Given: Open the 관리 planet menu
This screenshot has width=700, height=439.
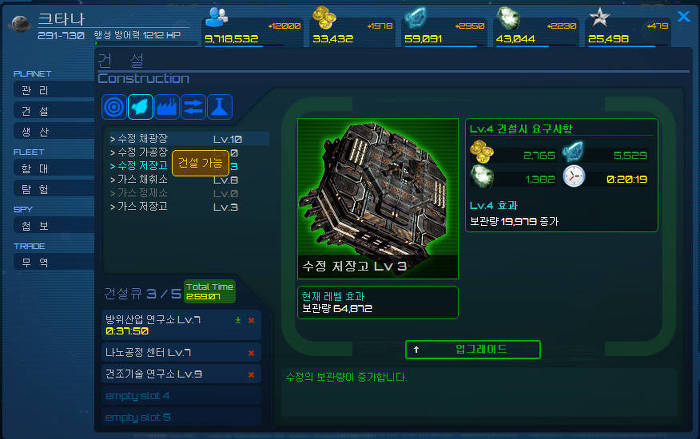Looking at the screenshot, I should click(x=54, y=90).
